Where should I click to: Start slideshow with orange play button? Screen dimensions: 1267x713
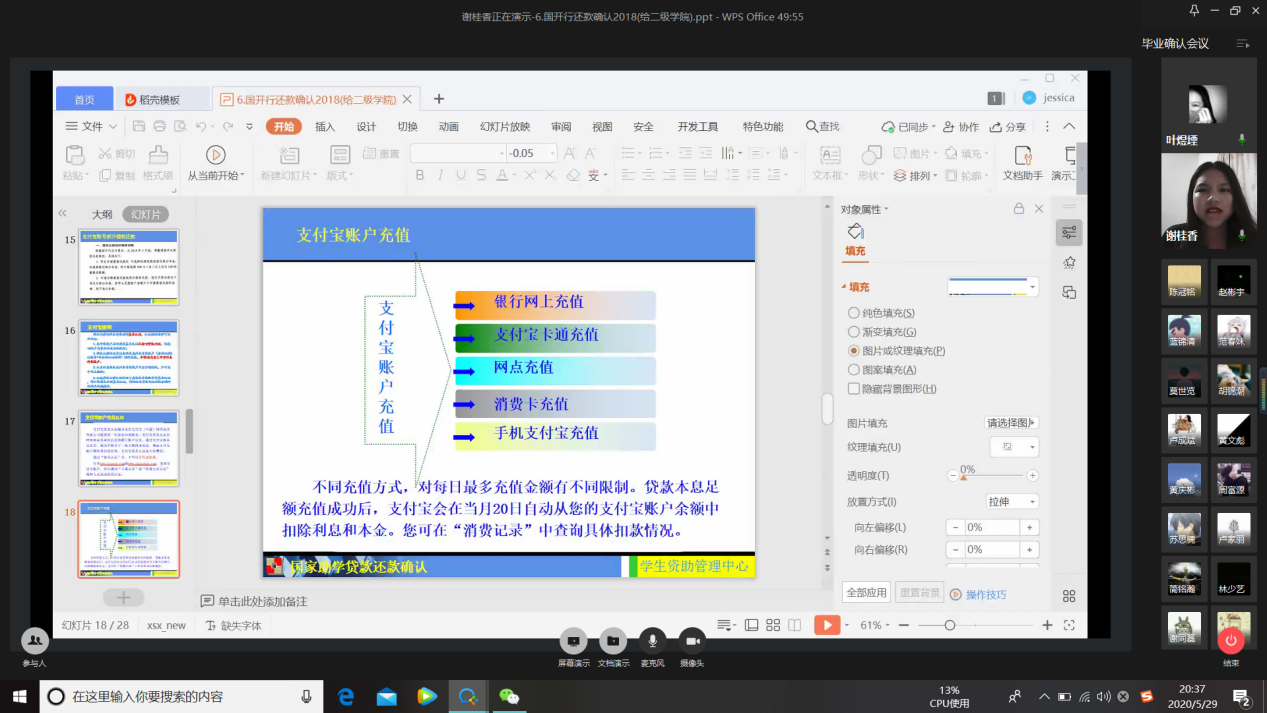(827, 625)
